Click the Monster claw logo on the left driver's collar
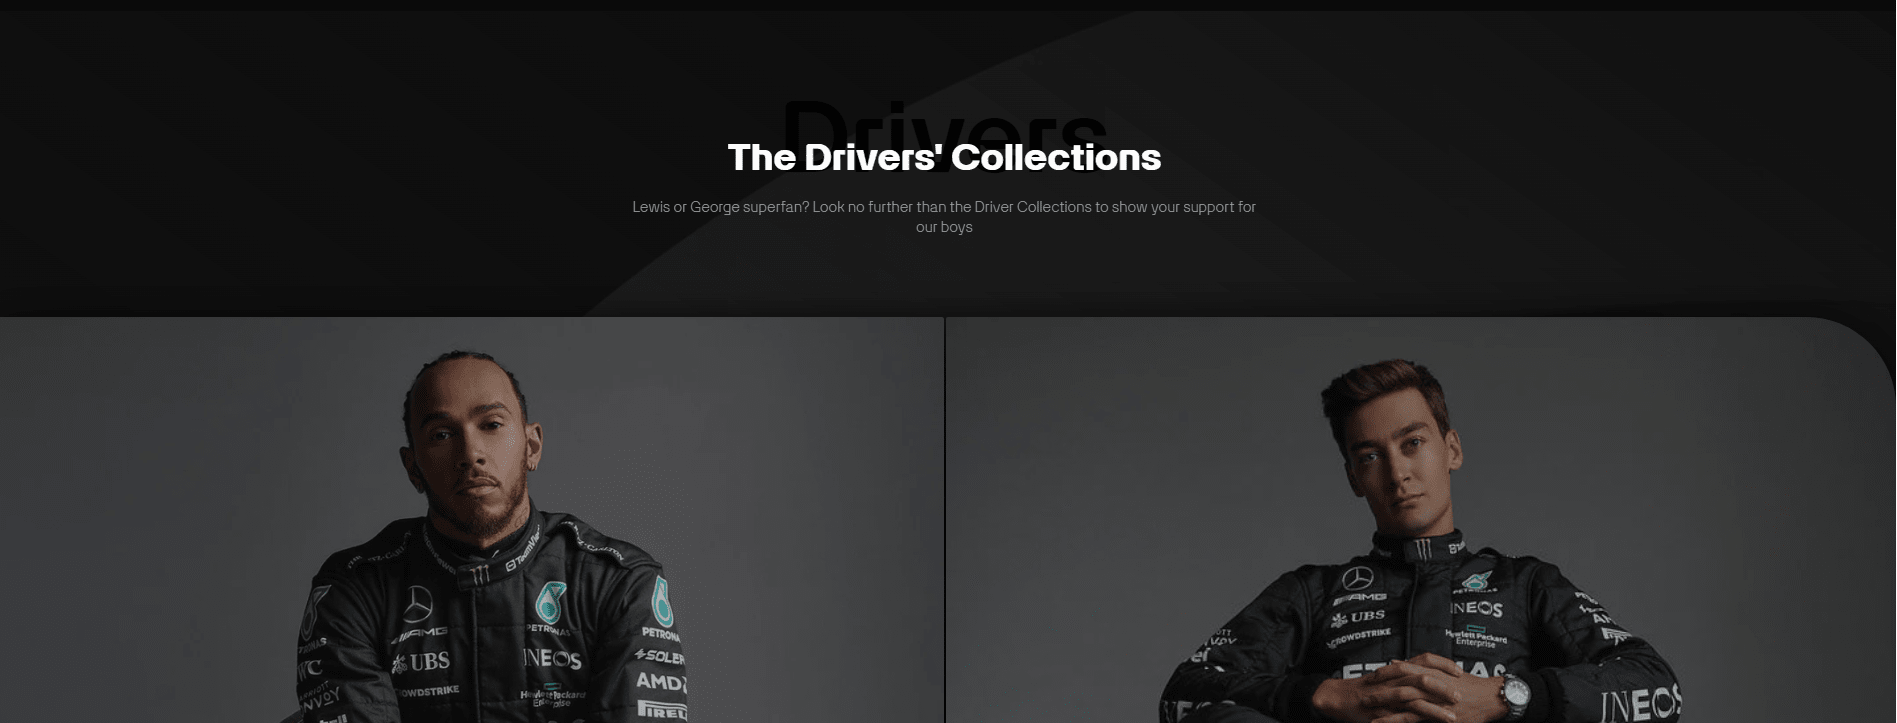 pyautogui.click(x=480, y=574)
